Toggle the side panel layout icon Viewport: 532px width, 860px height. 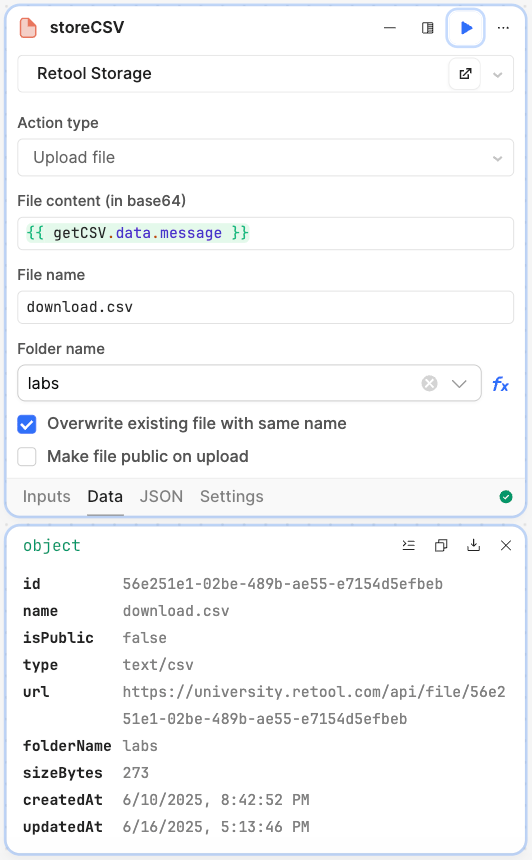[427, 27]
